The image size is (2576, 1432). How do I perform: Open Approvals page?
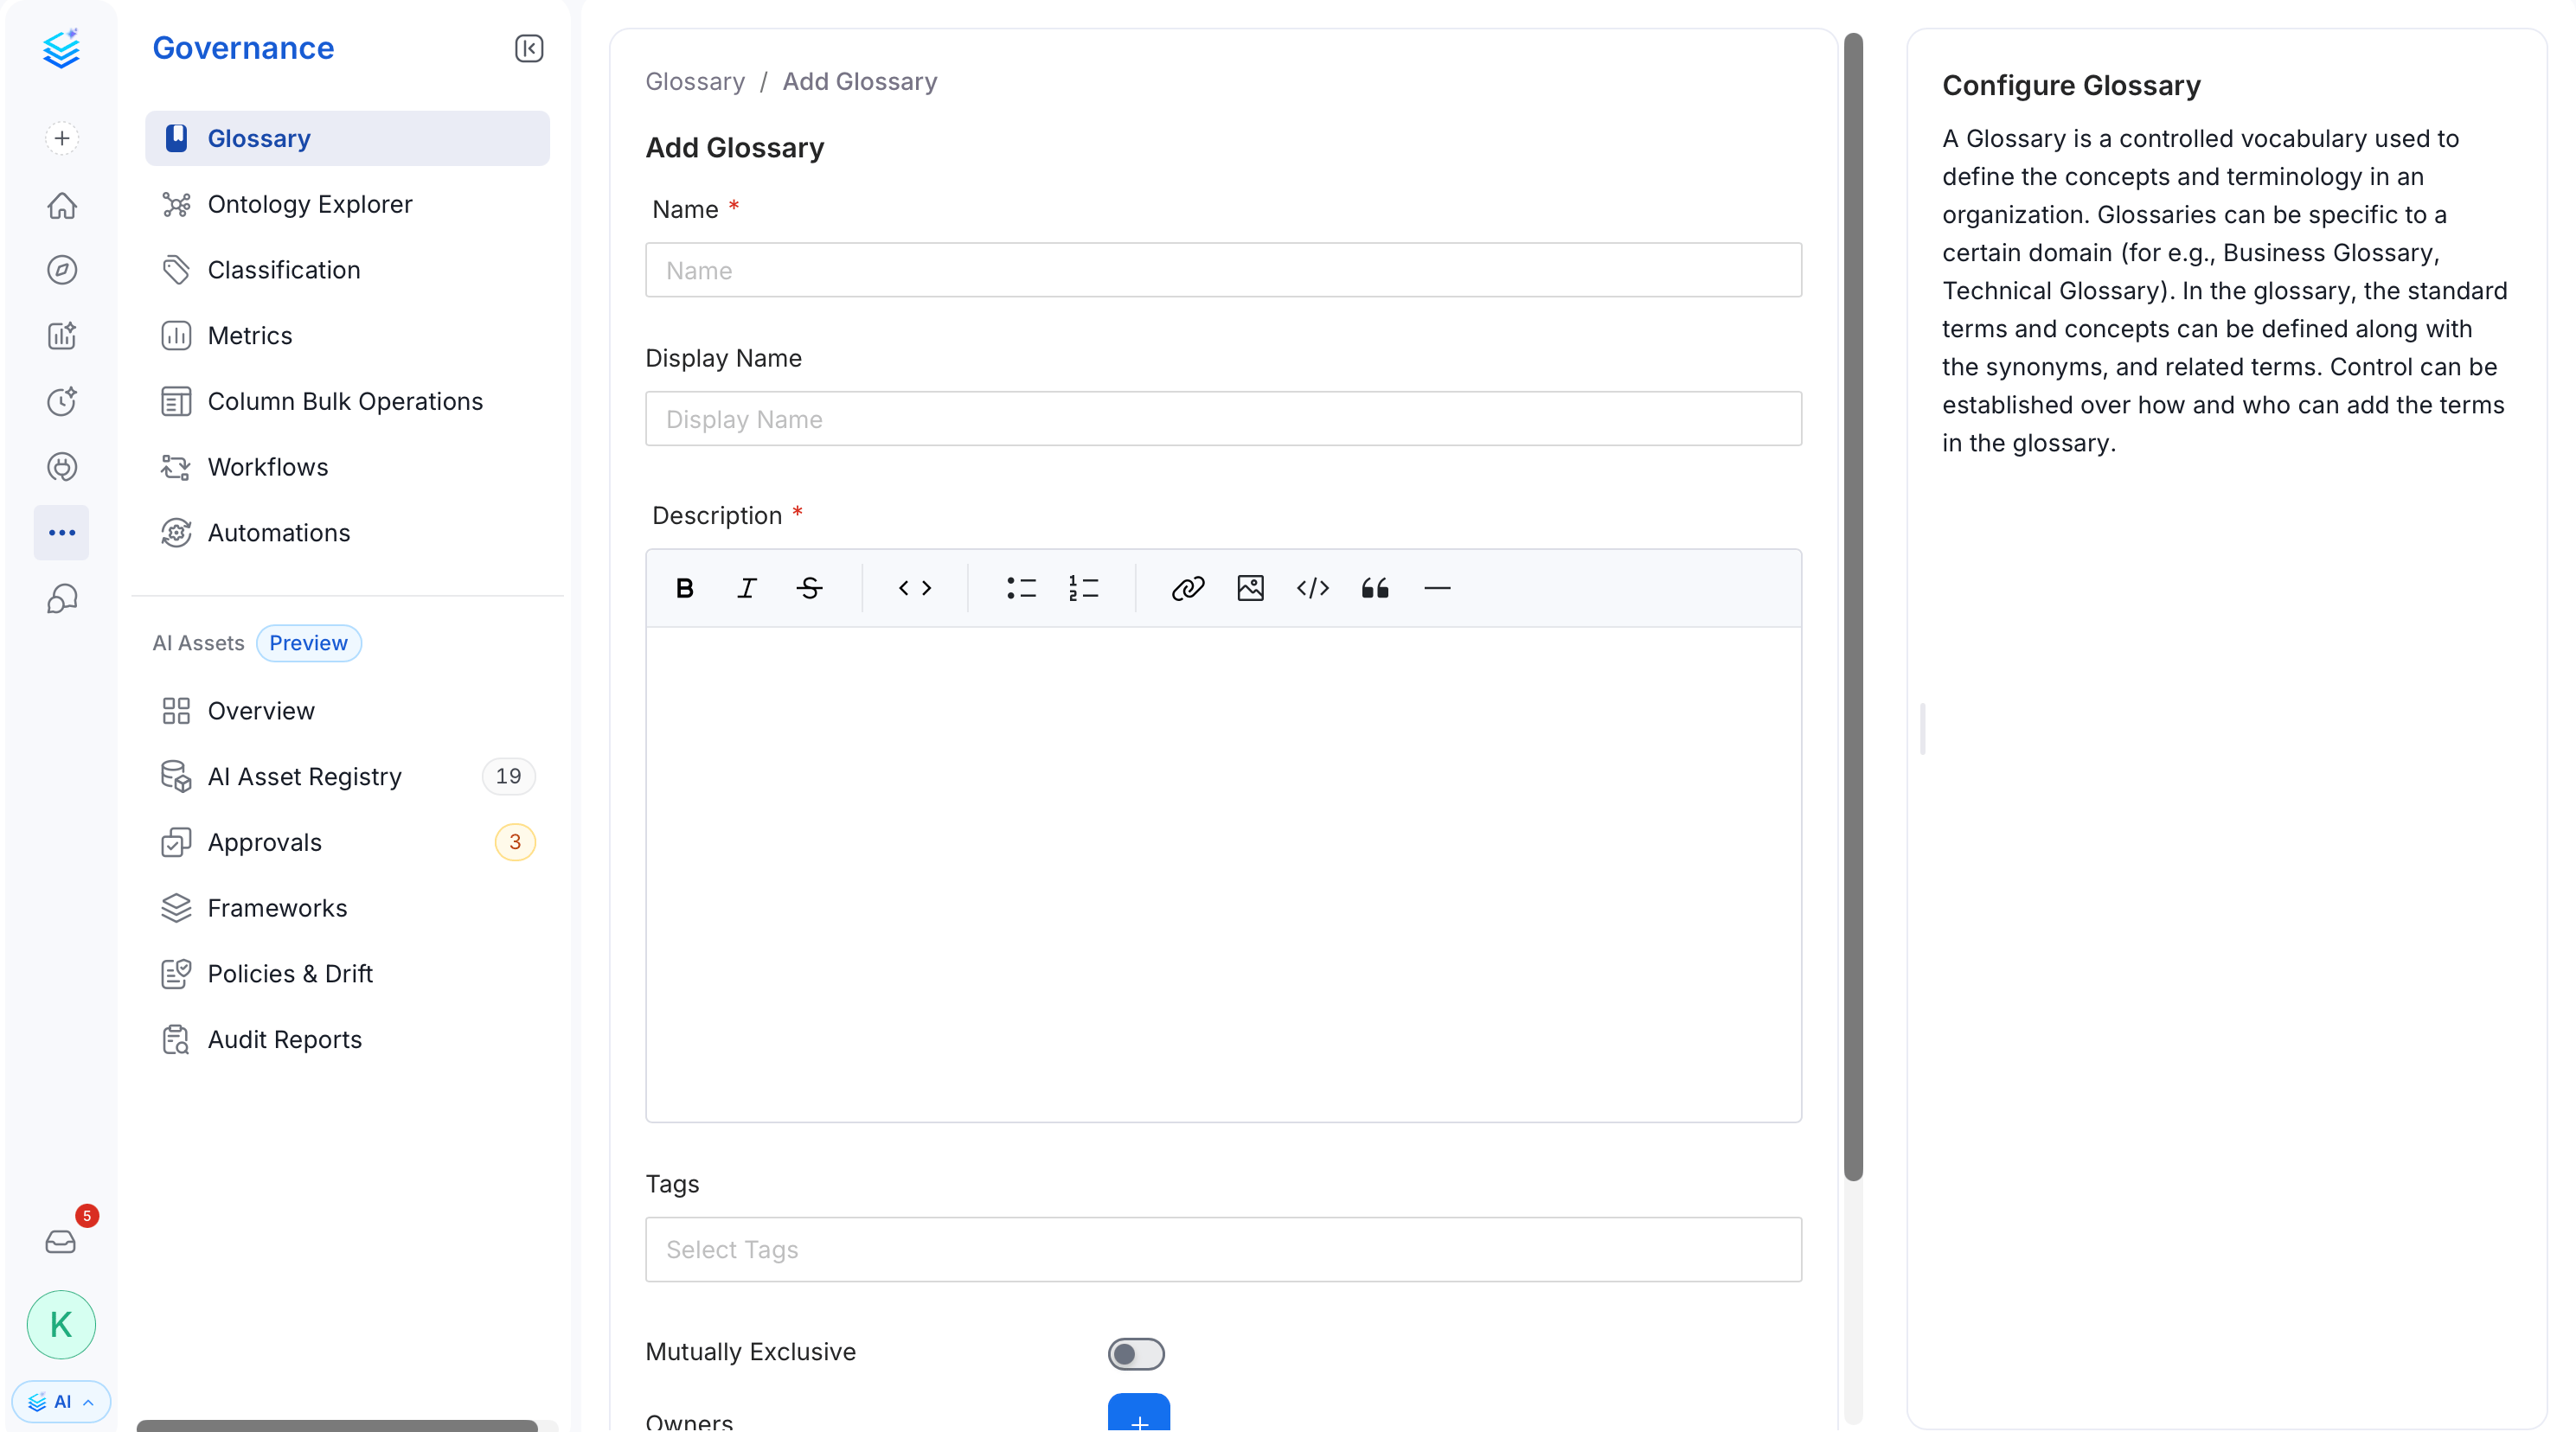click(347, 842)
